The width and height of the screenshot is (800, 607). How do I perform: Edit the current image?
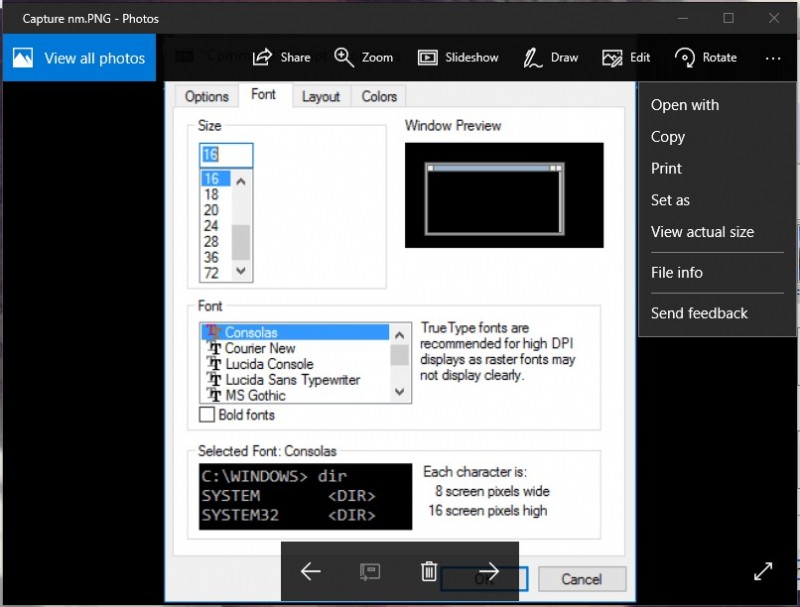[625, 57]
